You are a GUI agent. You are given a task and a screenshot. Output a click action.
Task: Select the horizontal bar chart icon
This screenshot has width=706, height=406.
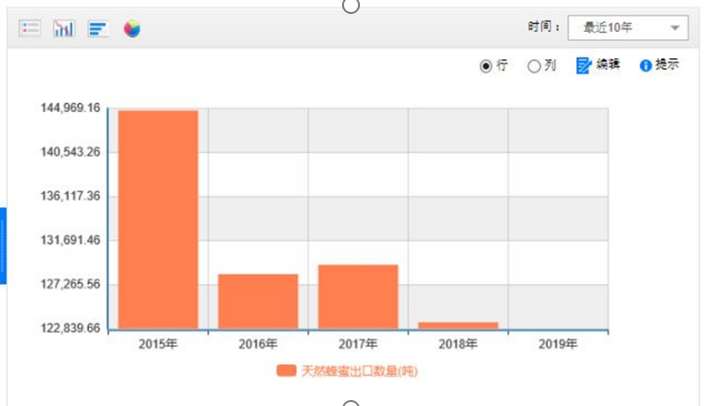(98, 29)
